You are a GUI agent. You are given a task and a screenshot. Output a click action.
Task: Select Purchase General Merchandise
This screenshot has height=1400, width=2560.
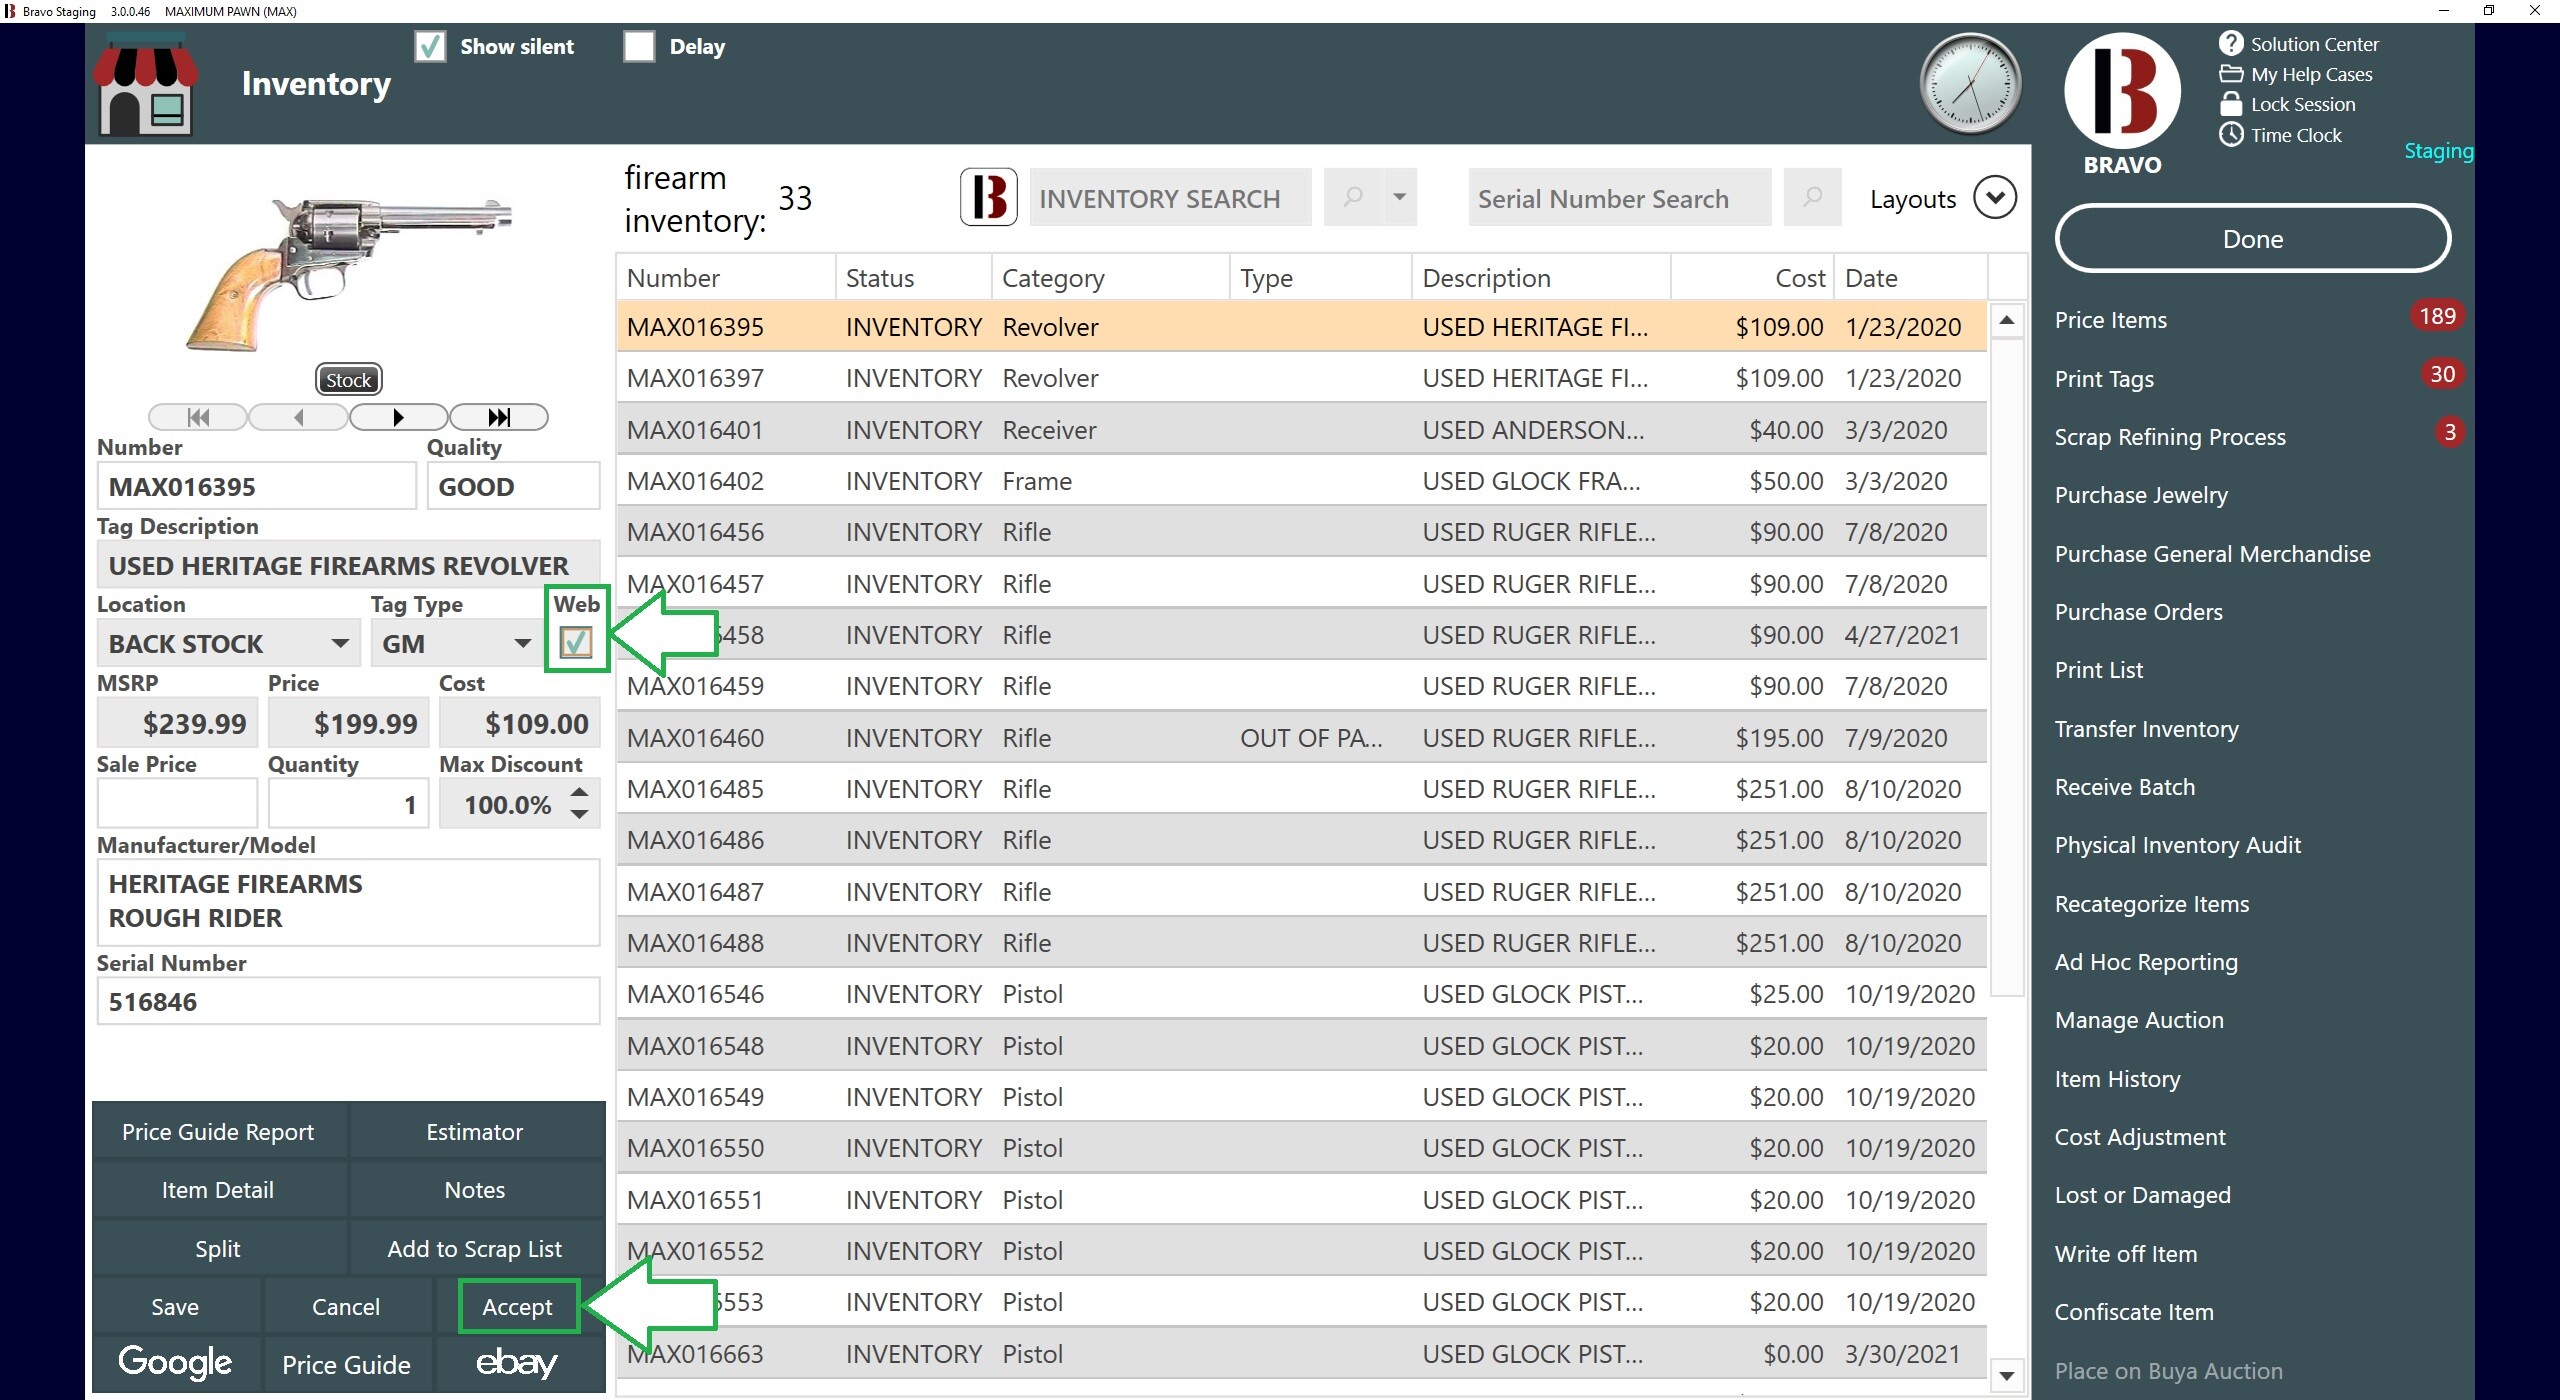[x=2212, y=554]
